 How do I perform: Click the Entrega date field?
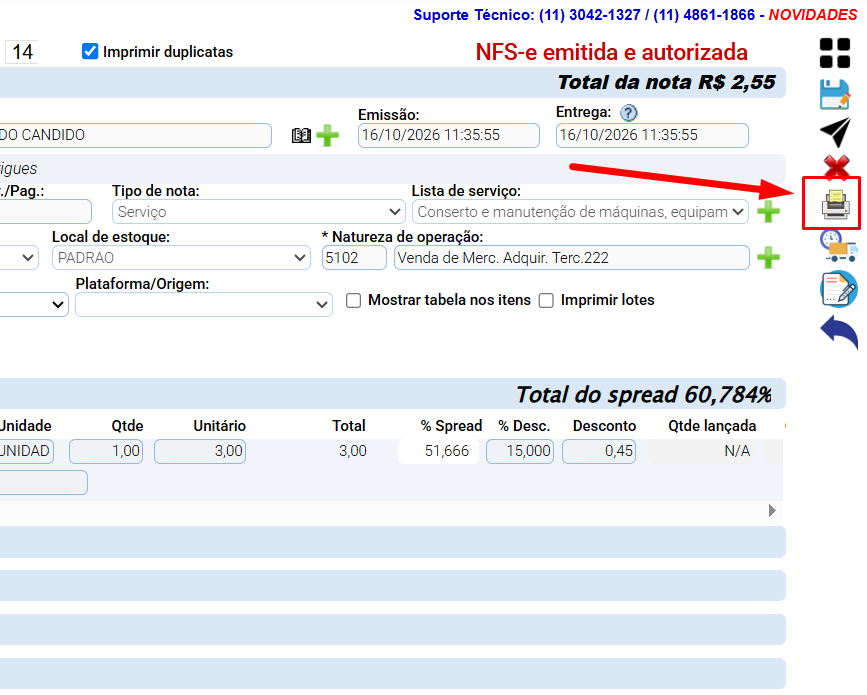(x=652, y=135)
